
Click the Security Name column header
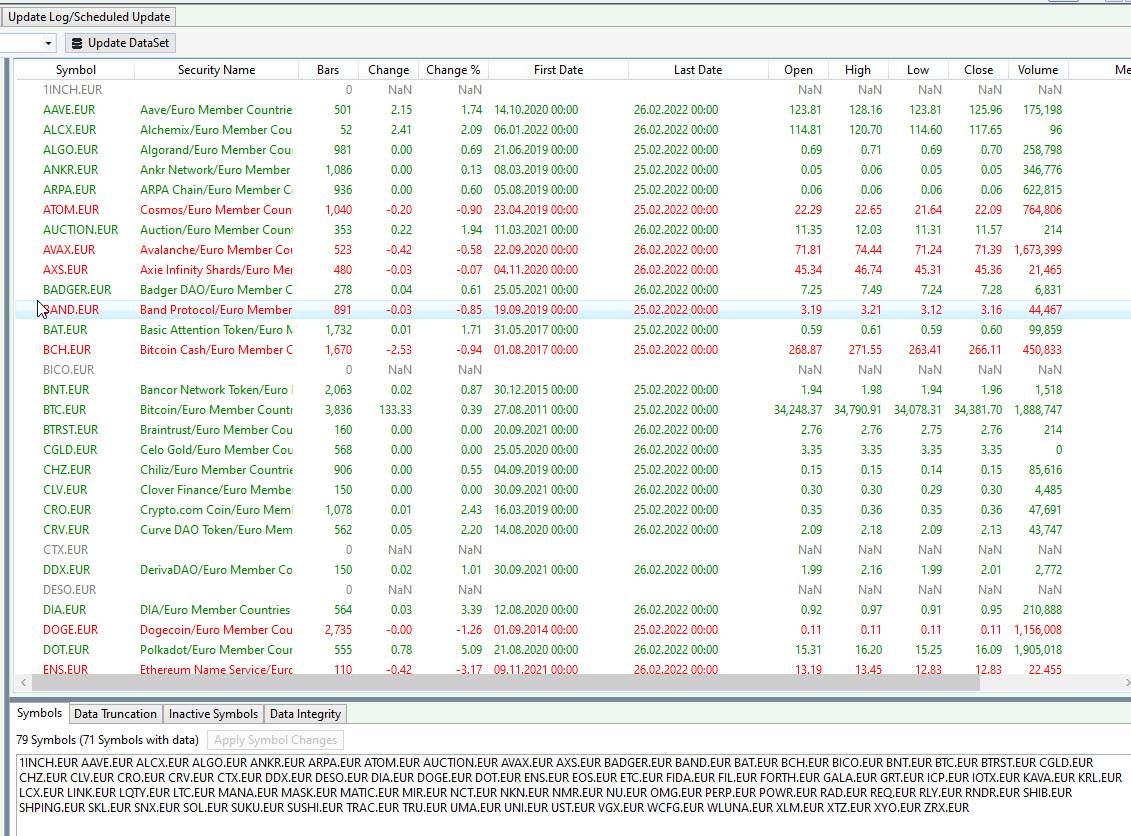pyautogui.click(x=216, y=70)
